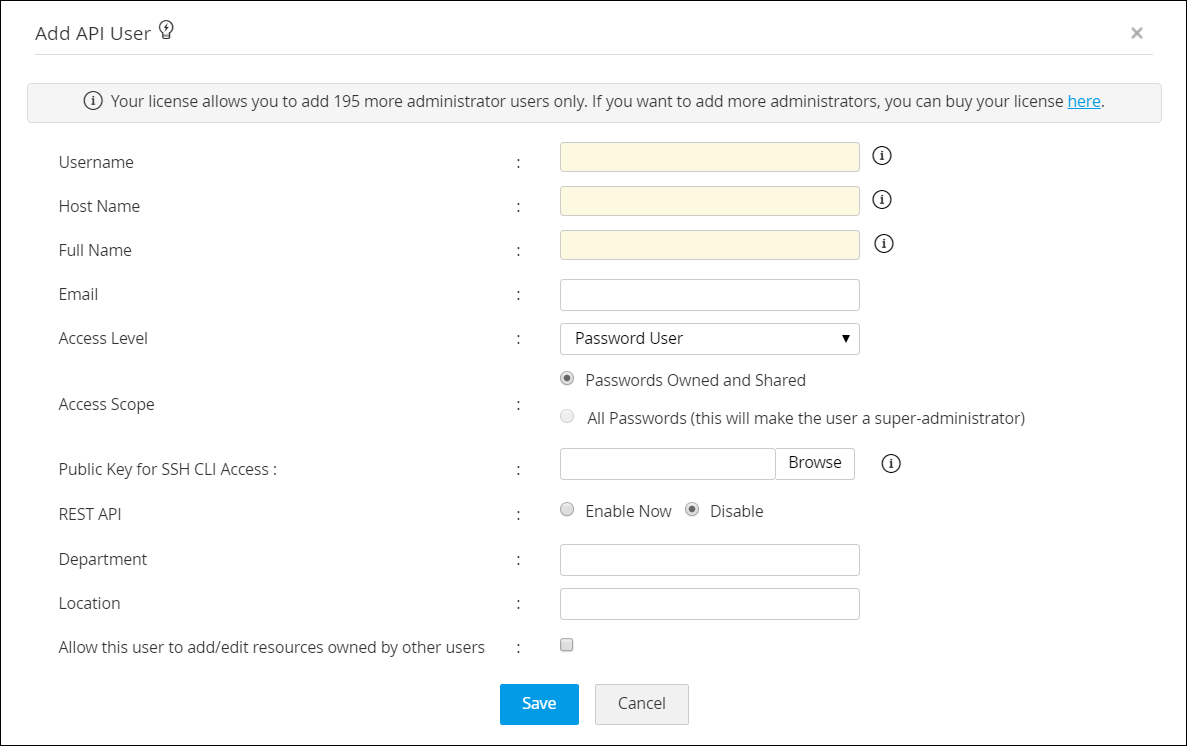Open the Access Level dropdown

pyautogui.click(x=709, y=339)
